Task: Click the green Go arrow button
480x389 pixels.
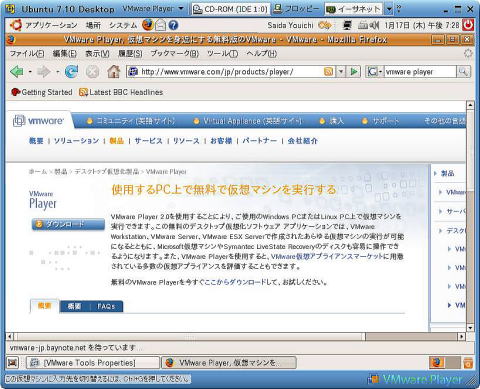Action: [x=354, y=72]
